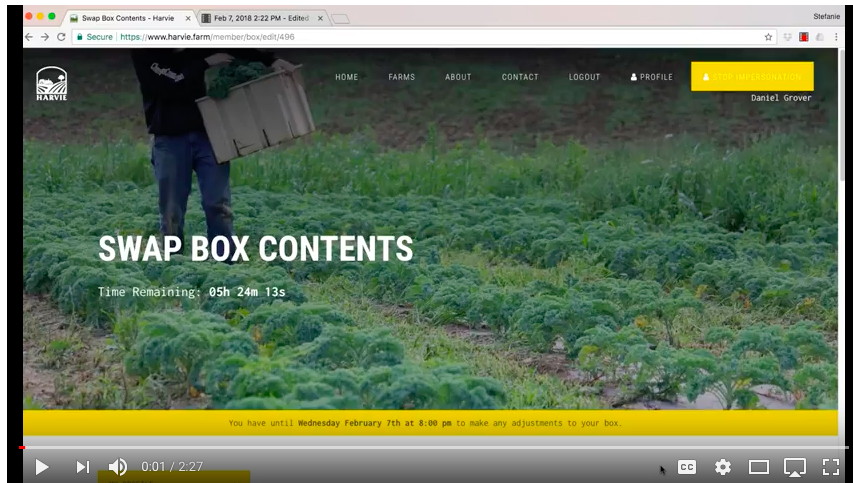Image resolution: width=853 pixels, height=483 pixels.
Task: Open Chrome three-dot menu
Action: point(836,37)
